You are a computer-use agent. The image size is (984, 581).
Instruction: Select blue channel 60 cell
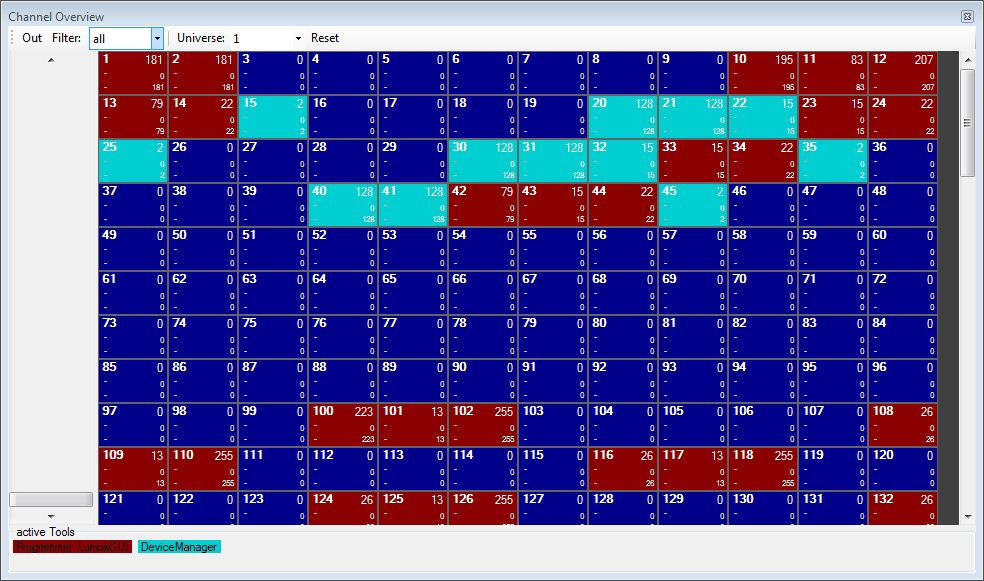coord(903,249)
